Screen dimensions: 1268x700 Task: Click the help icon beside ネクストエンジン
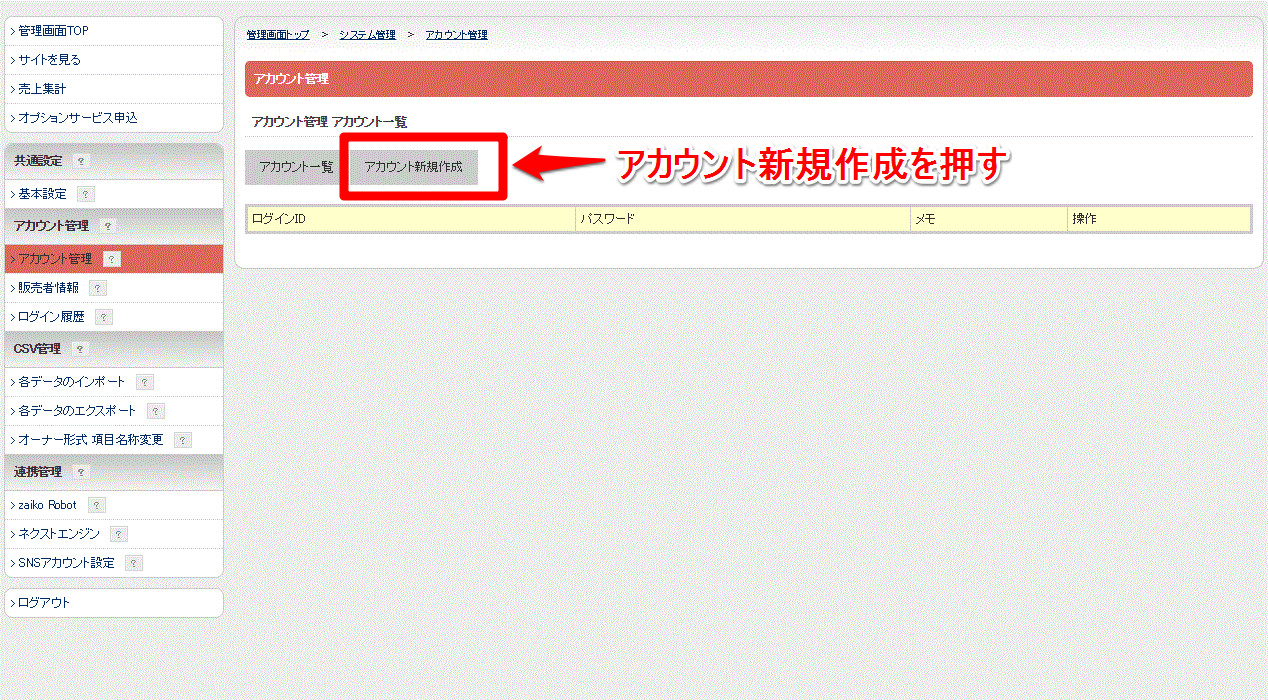coord(119,534)
